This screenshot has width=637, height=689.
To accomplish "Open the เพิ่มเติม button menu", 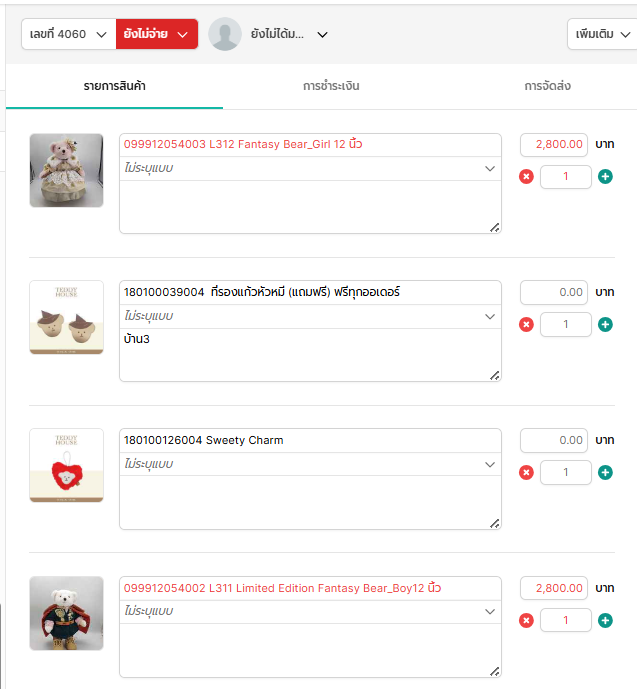I will point(603,34).
